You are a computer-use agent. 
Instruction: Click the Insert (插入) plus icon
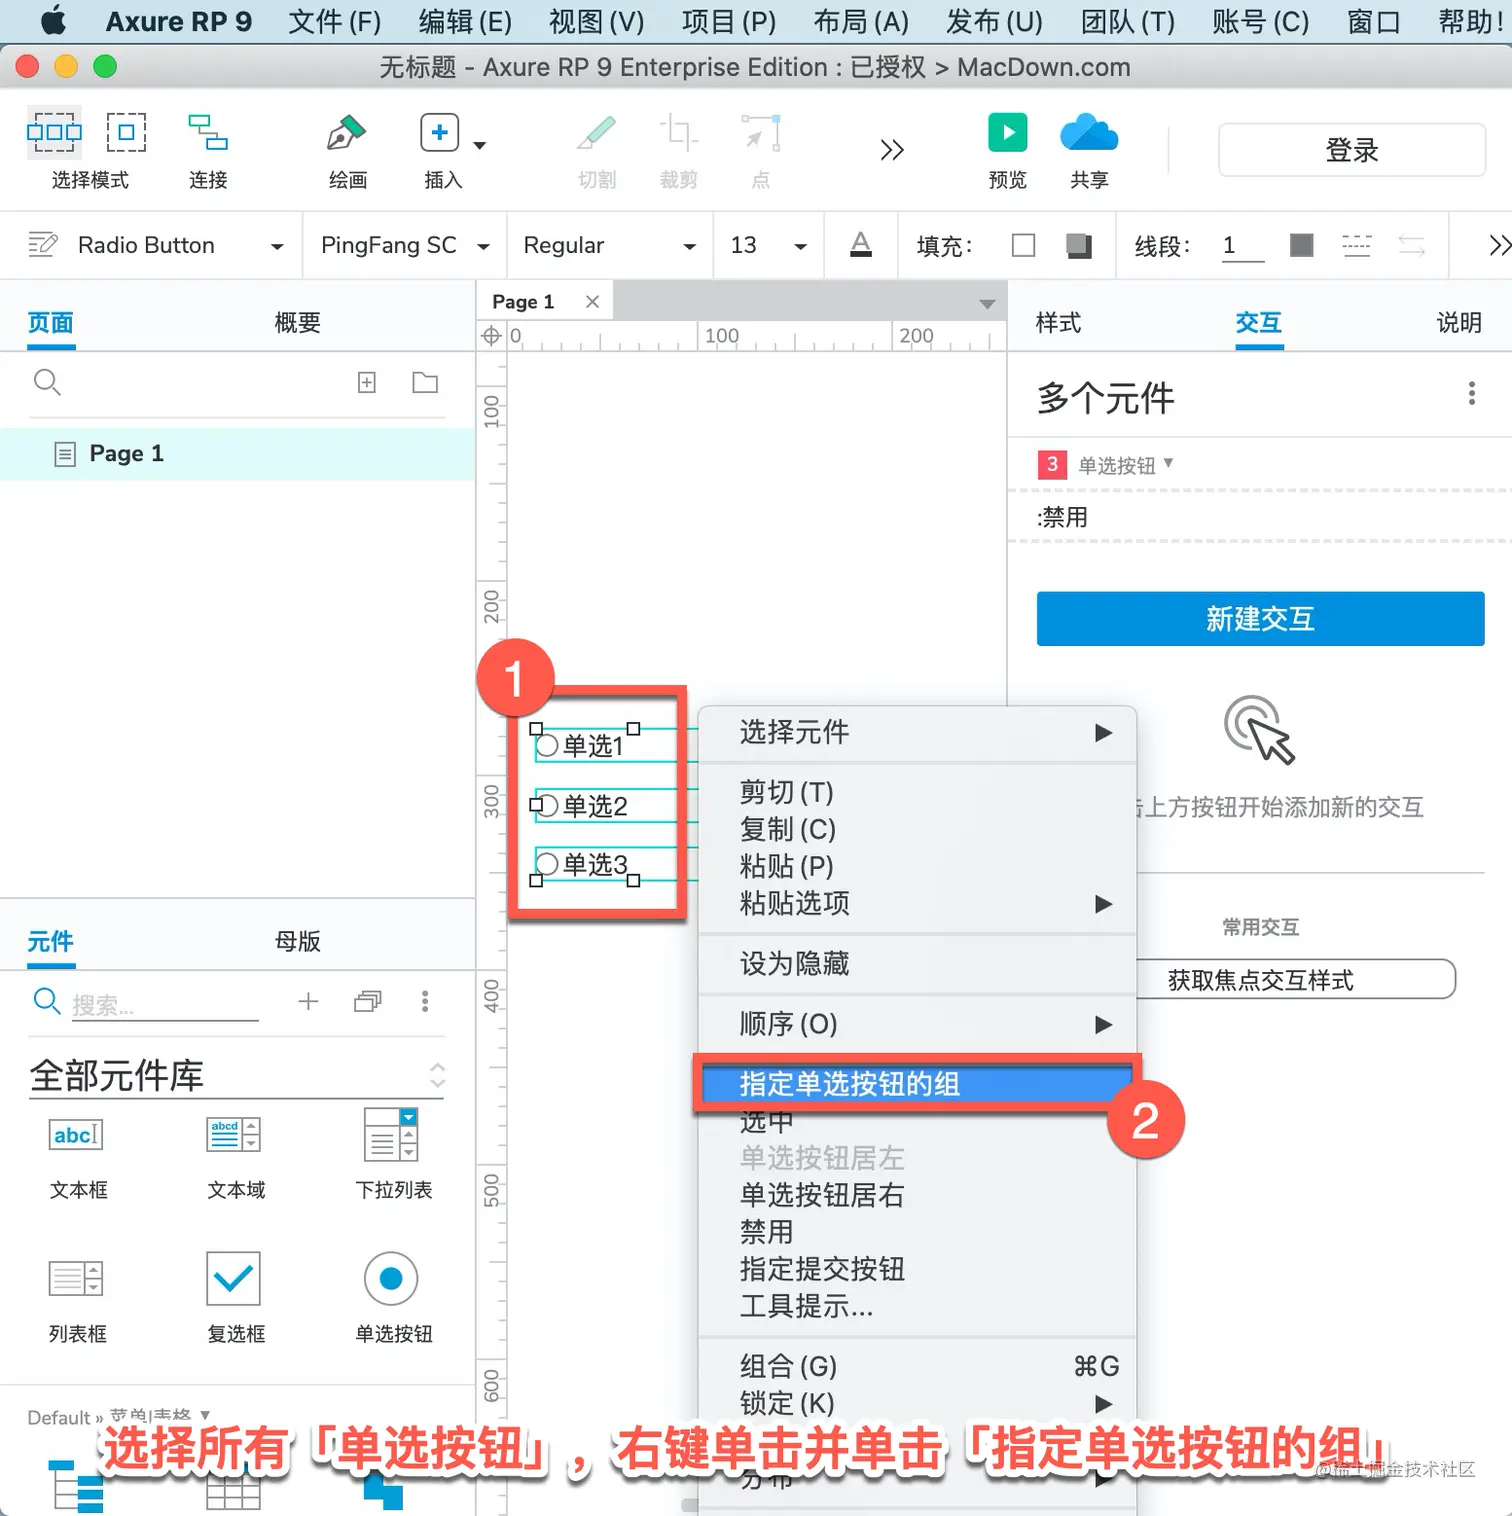click(x=439, y=133)
